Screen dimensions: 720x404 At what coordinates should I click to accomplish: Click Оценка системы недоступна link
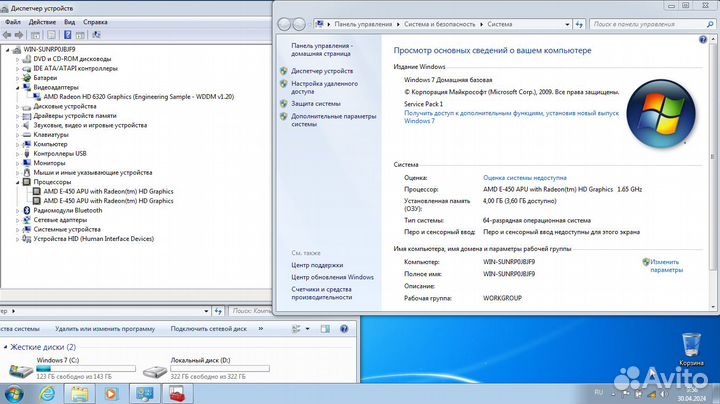click(524, 178)
